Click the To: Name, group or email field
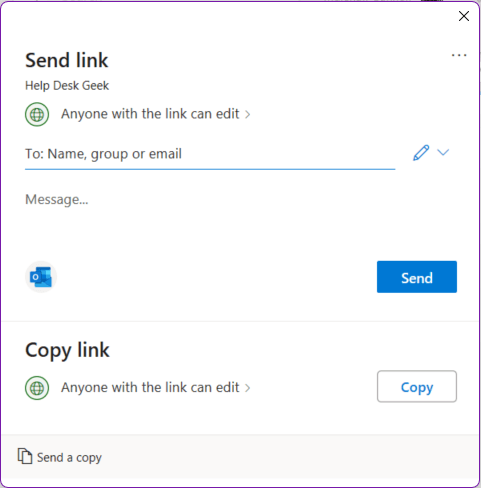 pos(210,154)
